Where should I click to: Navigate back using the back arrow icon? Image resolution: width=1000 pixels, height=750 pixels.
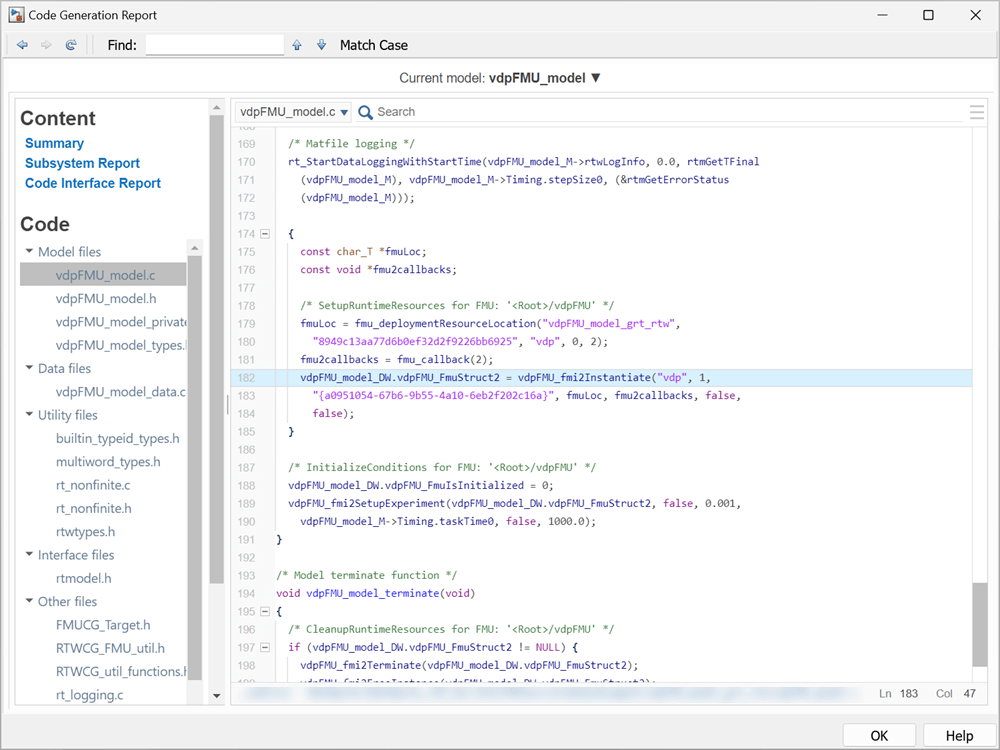[x=22, y=45]
